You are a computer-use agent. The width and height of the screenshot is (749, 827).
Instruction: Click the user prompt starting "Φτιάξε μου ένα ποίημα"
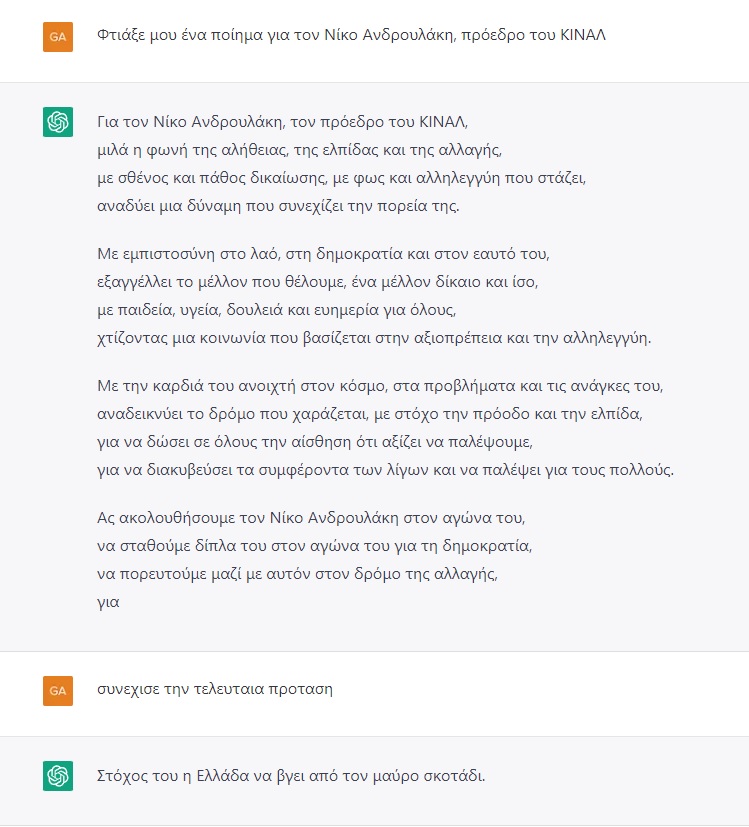pos(351,36)
